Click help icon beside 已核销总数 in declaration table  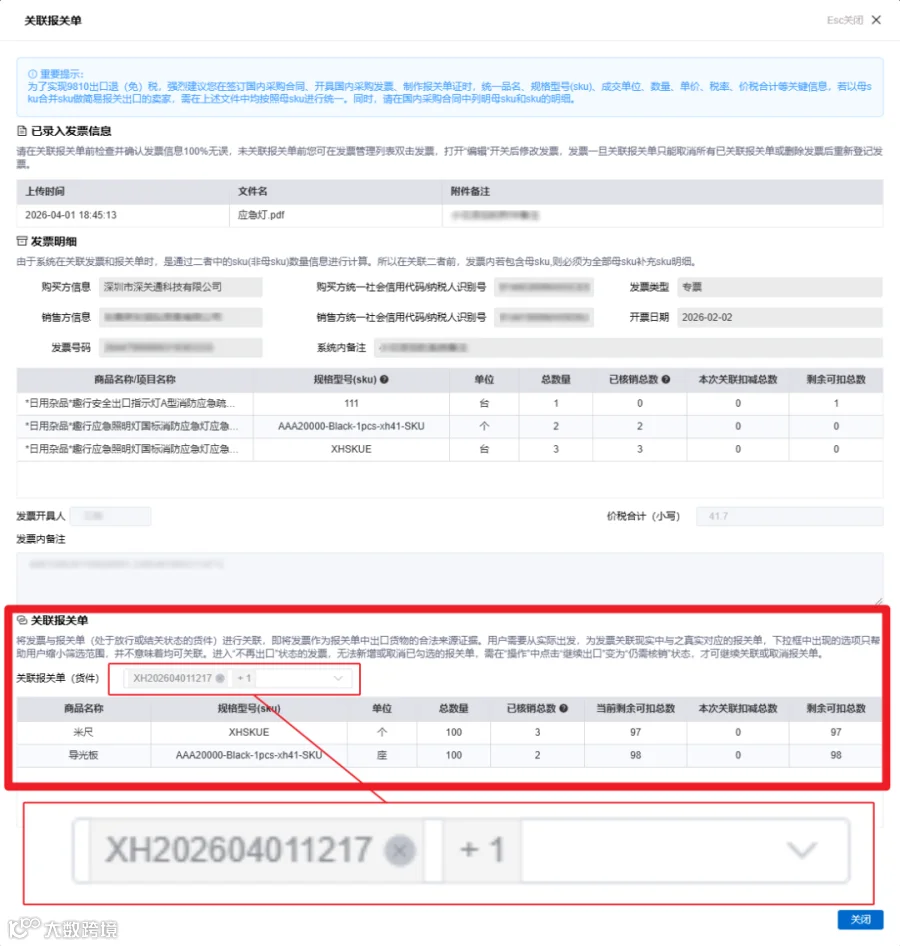[x=563, y=708]
